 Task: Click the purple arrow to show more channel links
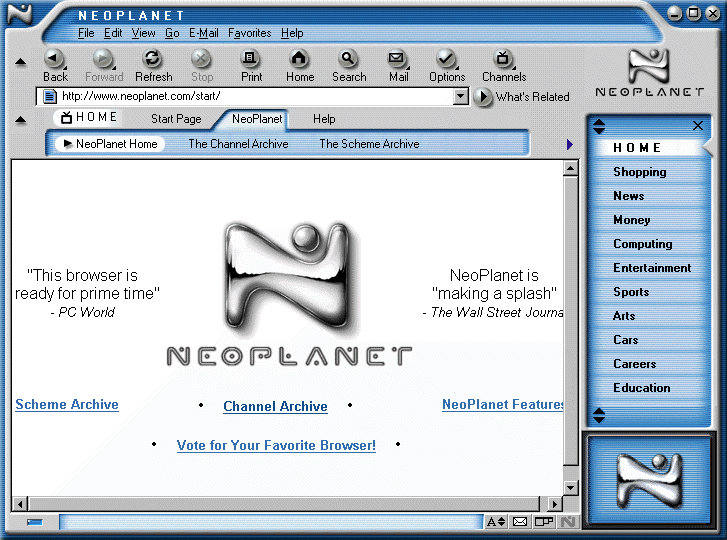[570, 144]
